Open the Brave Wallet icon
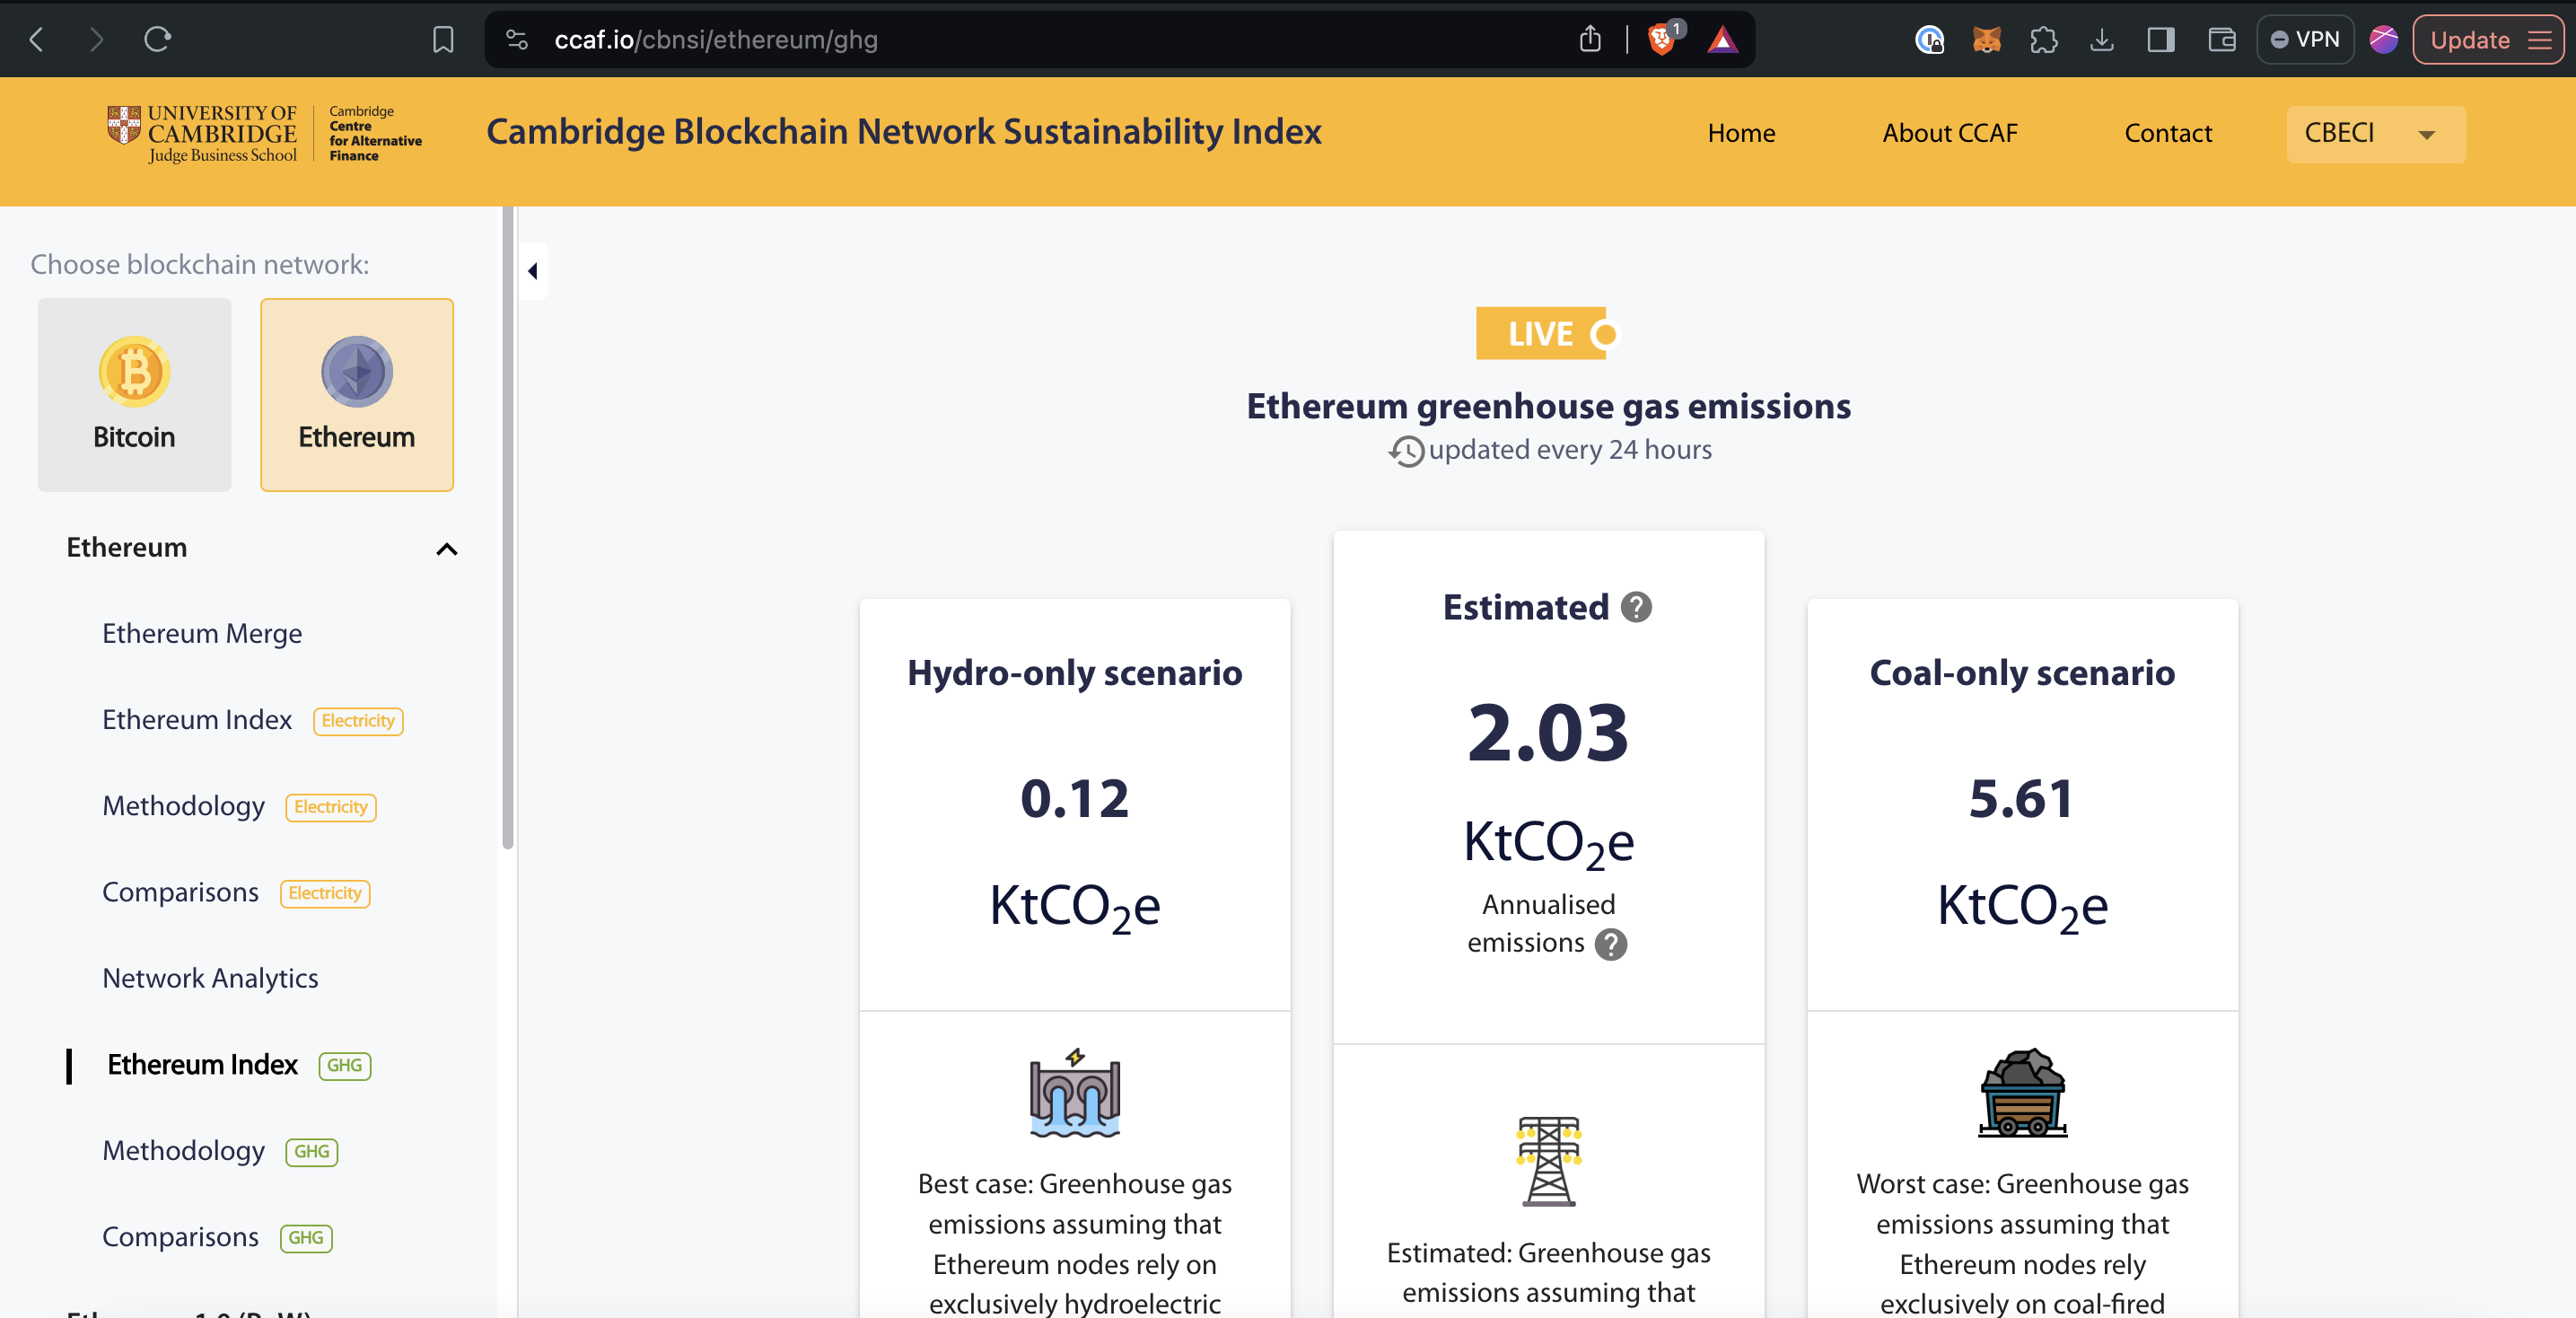The height and width of the screenshot is (1318, 2576). [2221, 40]
